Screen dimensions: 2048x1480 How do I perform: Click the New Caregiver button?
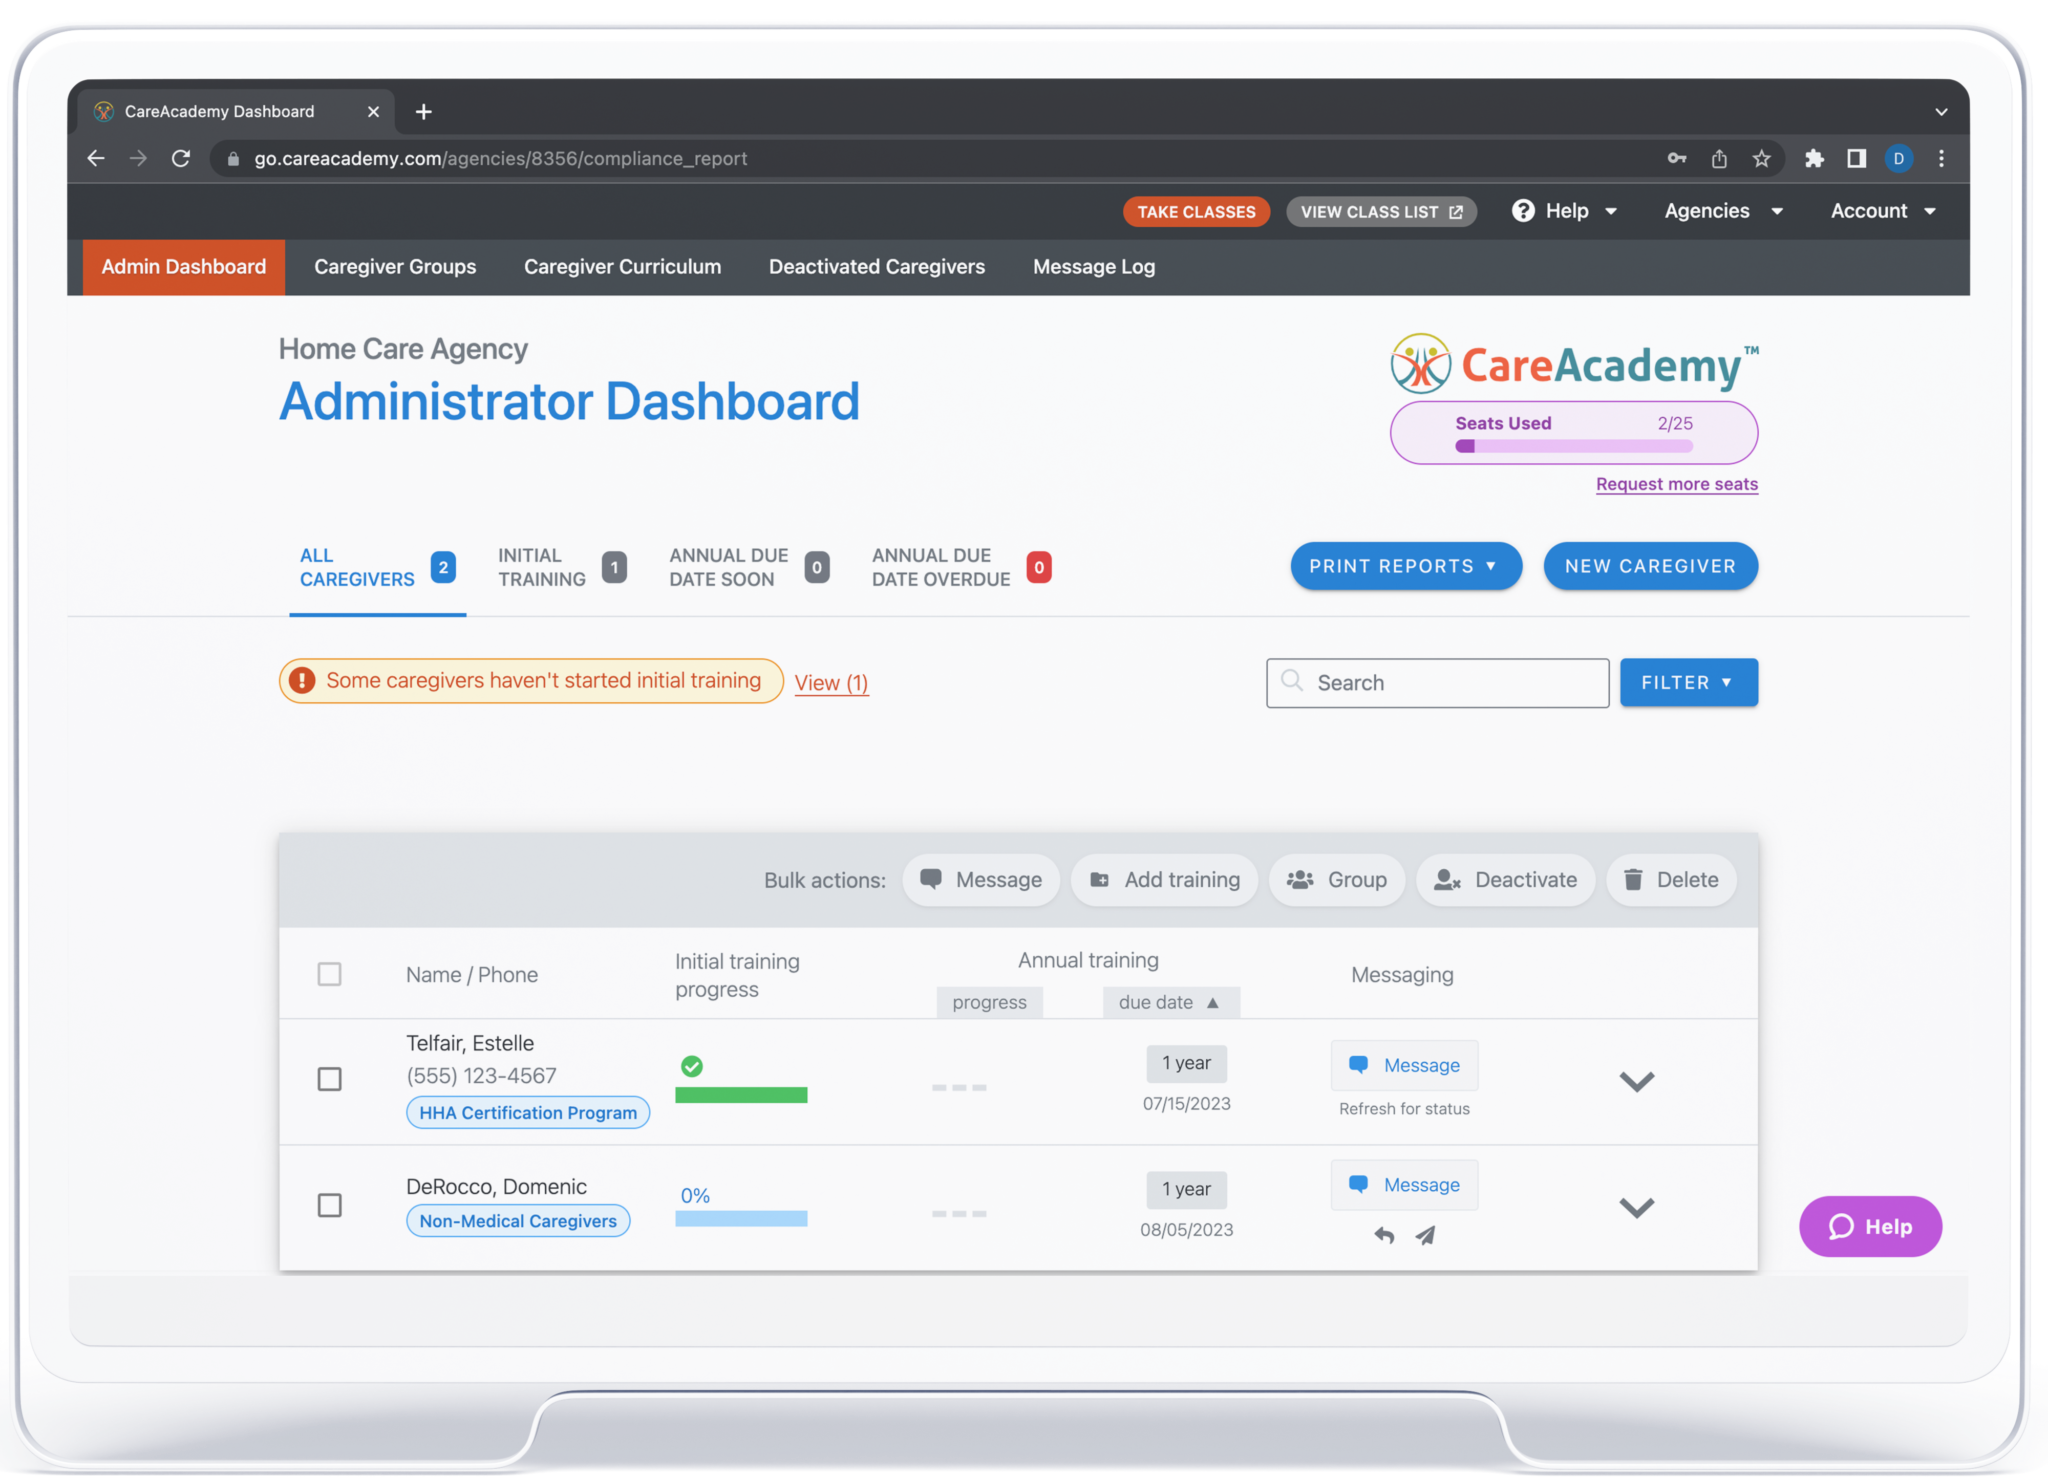pos(1650,566)
